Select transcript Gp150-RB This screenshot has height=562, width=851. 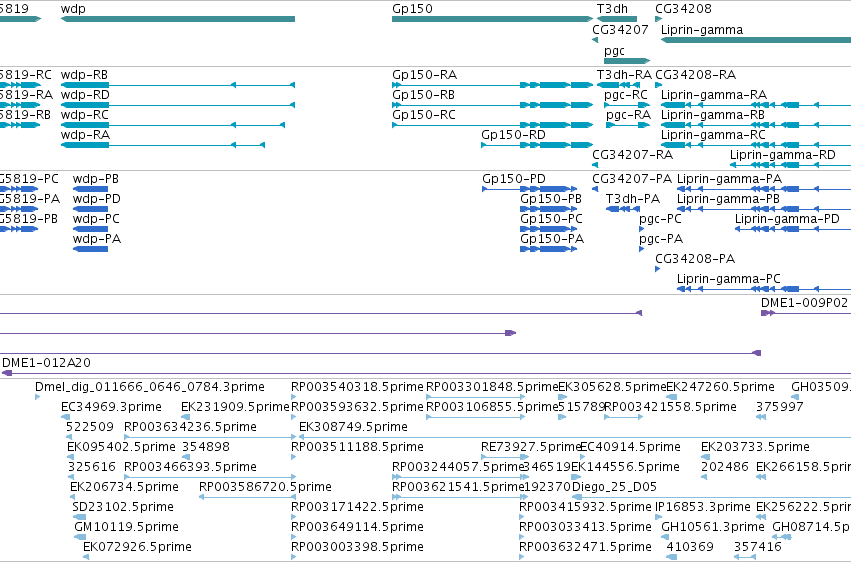click(x=423, y=95)
